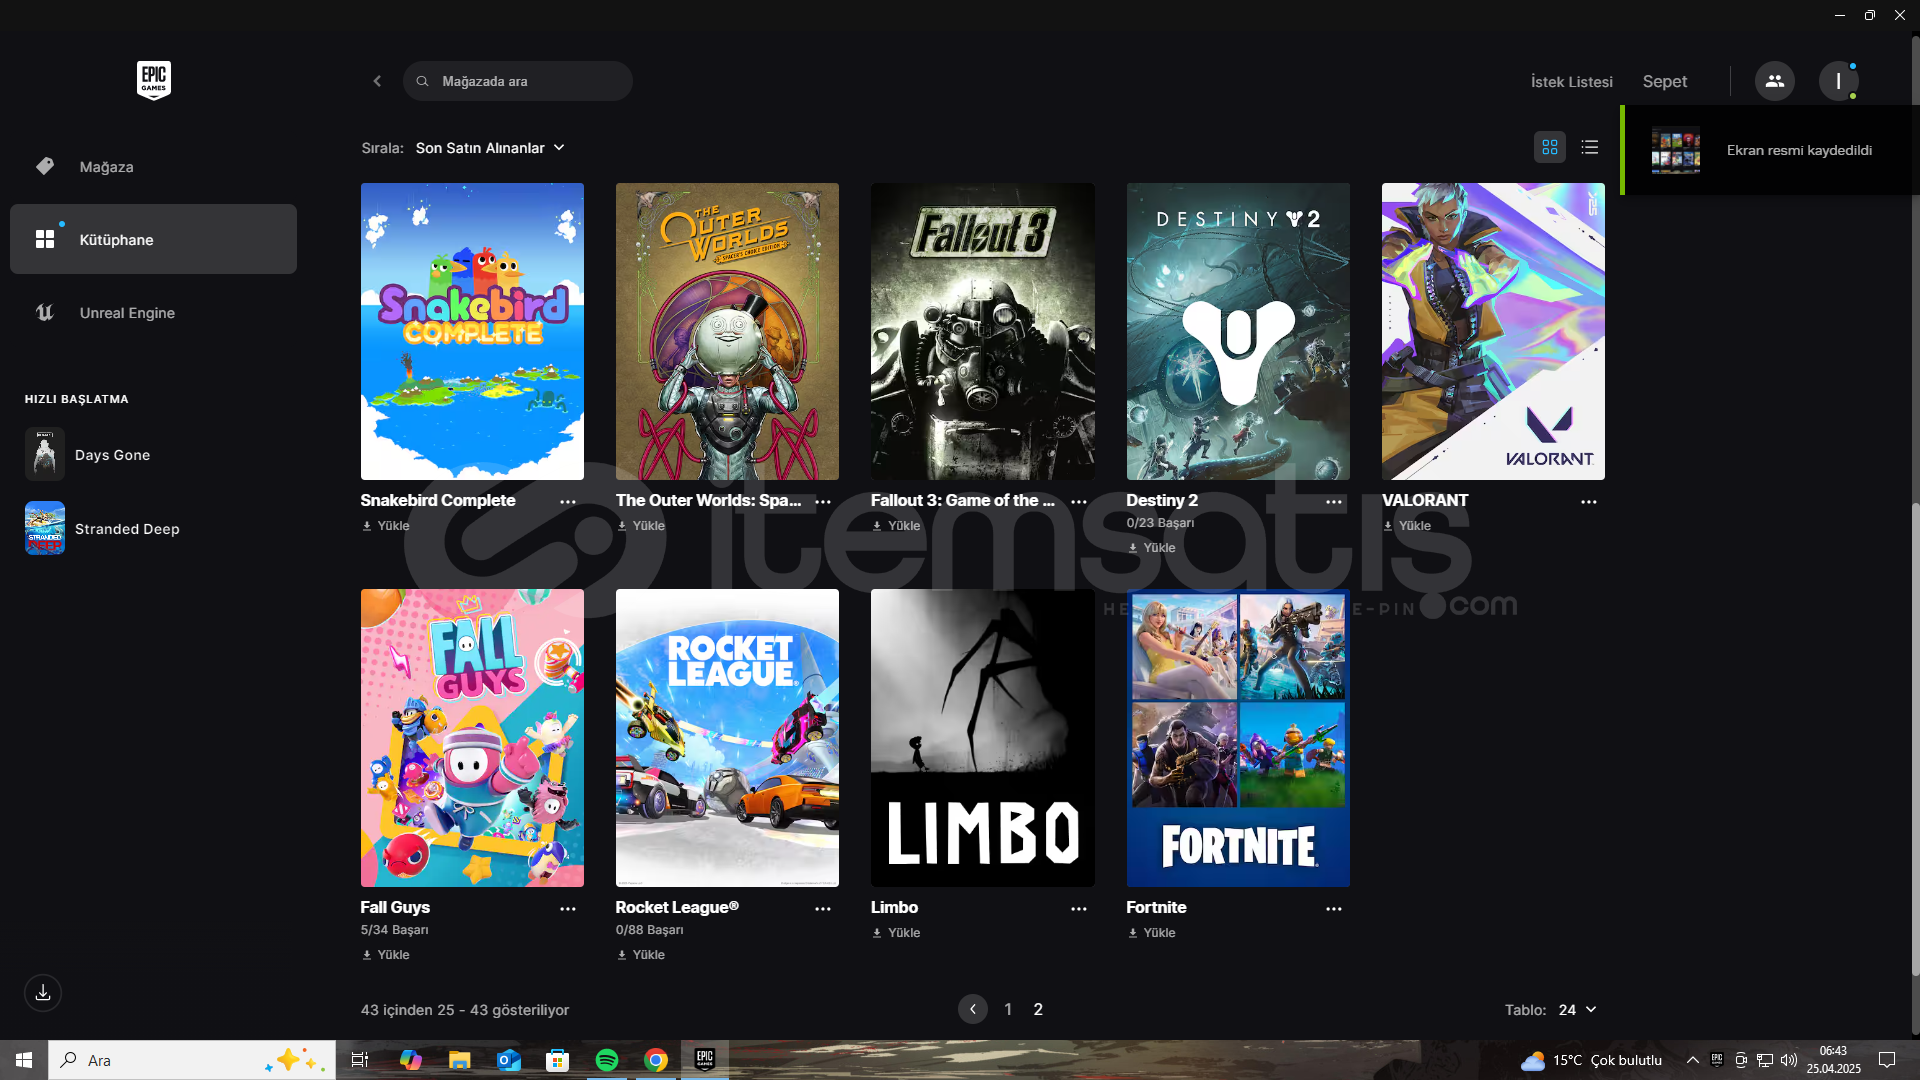Viewport: 1920px width, 1080px height.
Task: Open the downloads icon in sidebar
Action: pyautogui.click(x=43, y=993)
